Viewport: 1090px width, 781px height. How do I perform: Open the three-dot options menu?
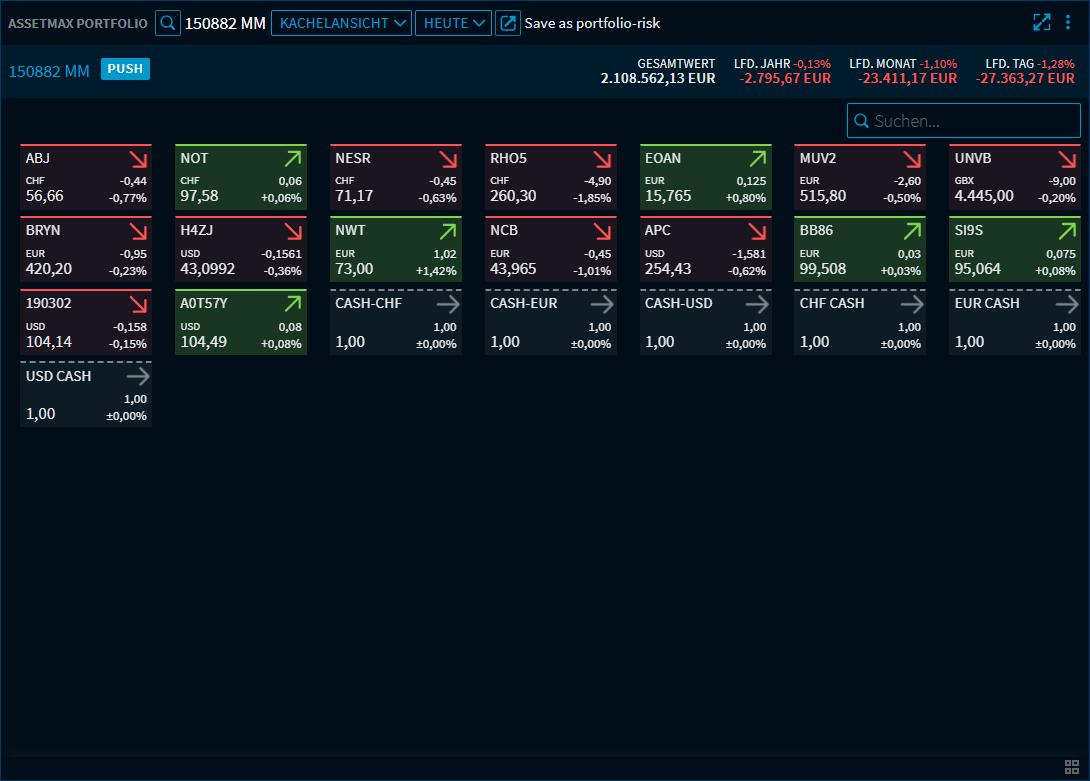[1069, 23]
